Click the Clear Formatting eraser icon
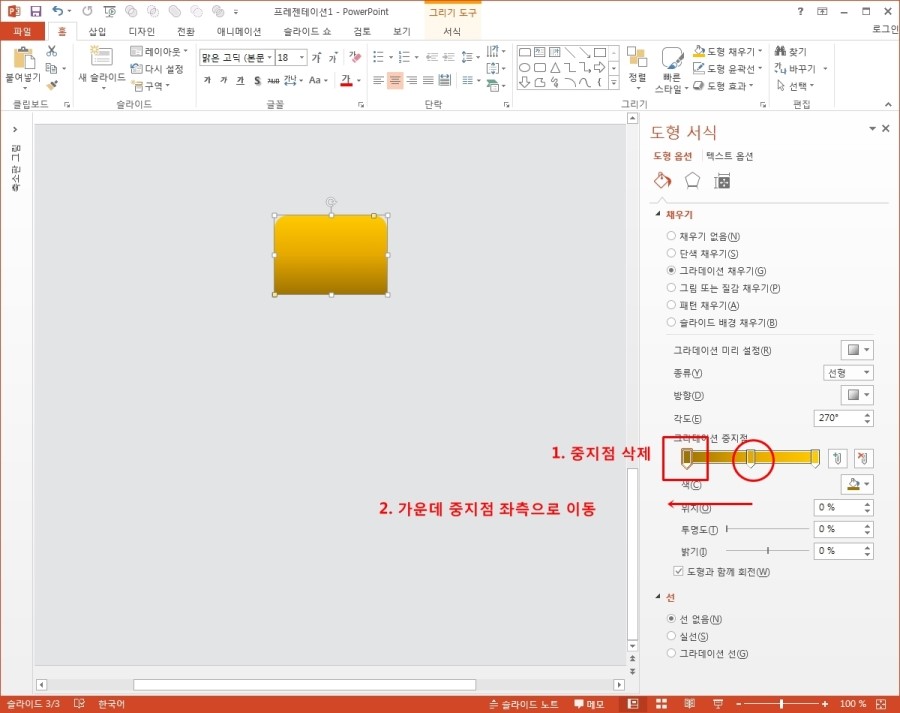This screenshot has width=900, height=713. pos(355,57)
